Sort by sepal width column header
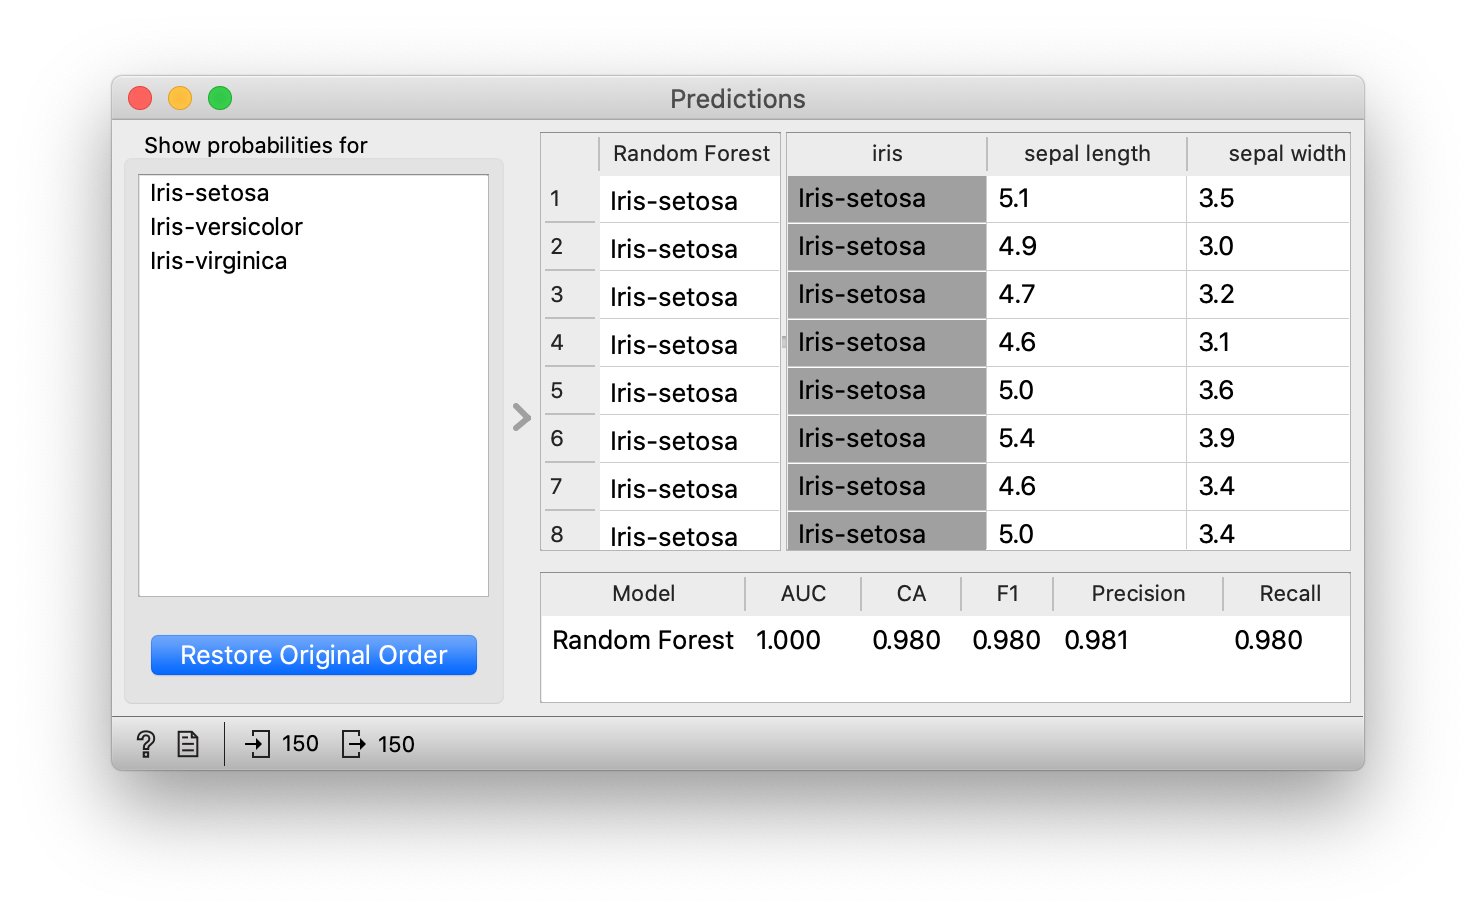Viewport: 1476px width, 918px height. 1269,154
